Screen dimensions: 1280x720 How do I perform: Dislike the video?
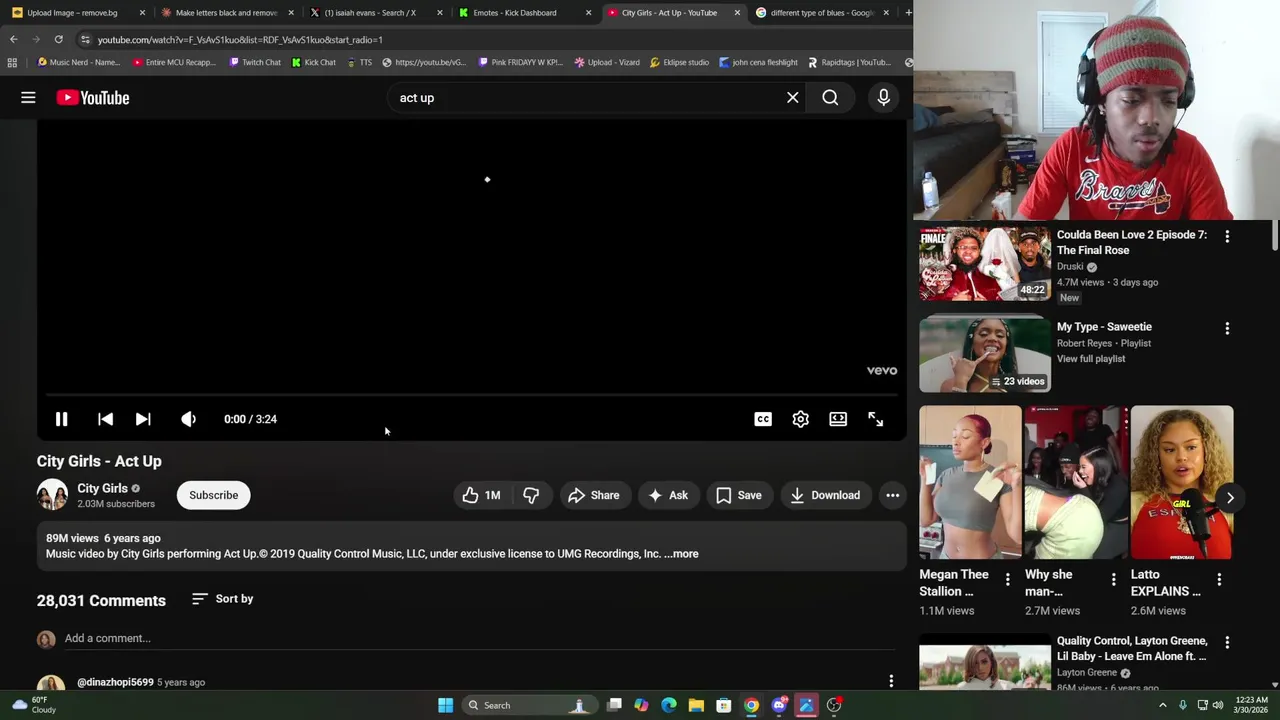click(531, 495)
